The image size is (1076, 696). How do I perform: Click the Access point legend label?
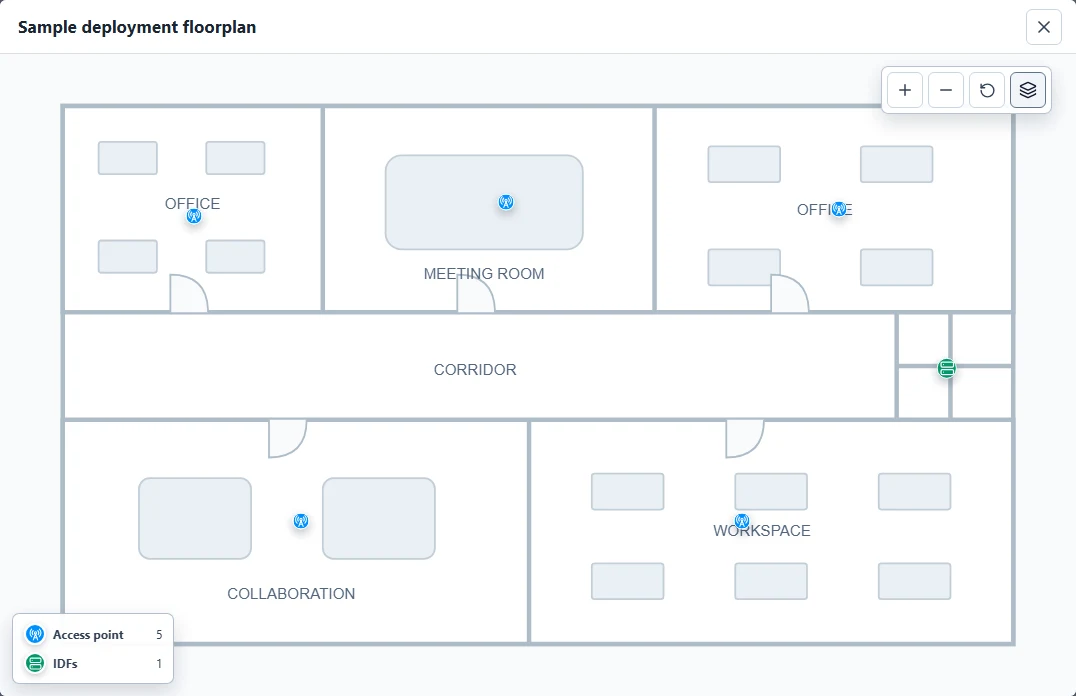(x=88, y=635)
